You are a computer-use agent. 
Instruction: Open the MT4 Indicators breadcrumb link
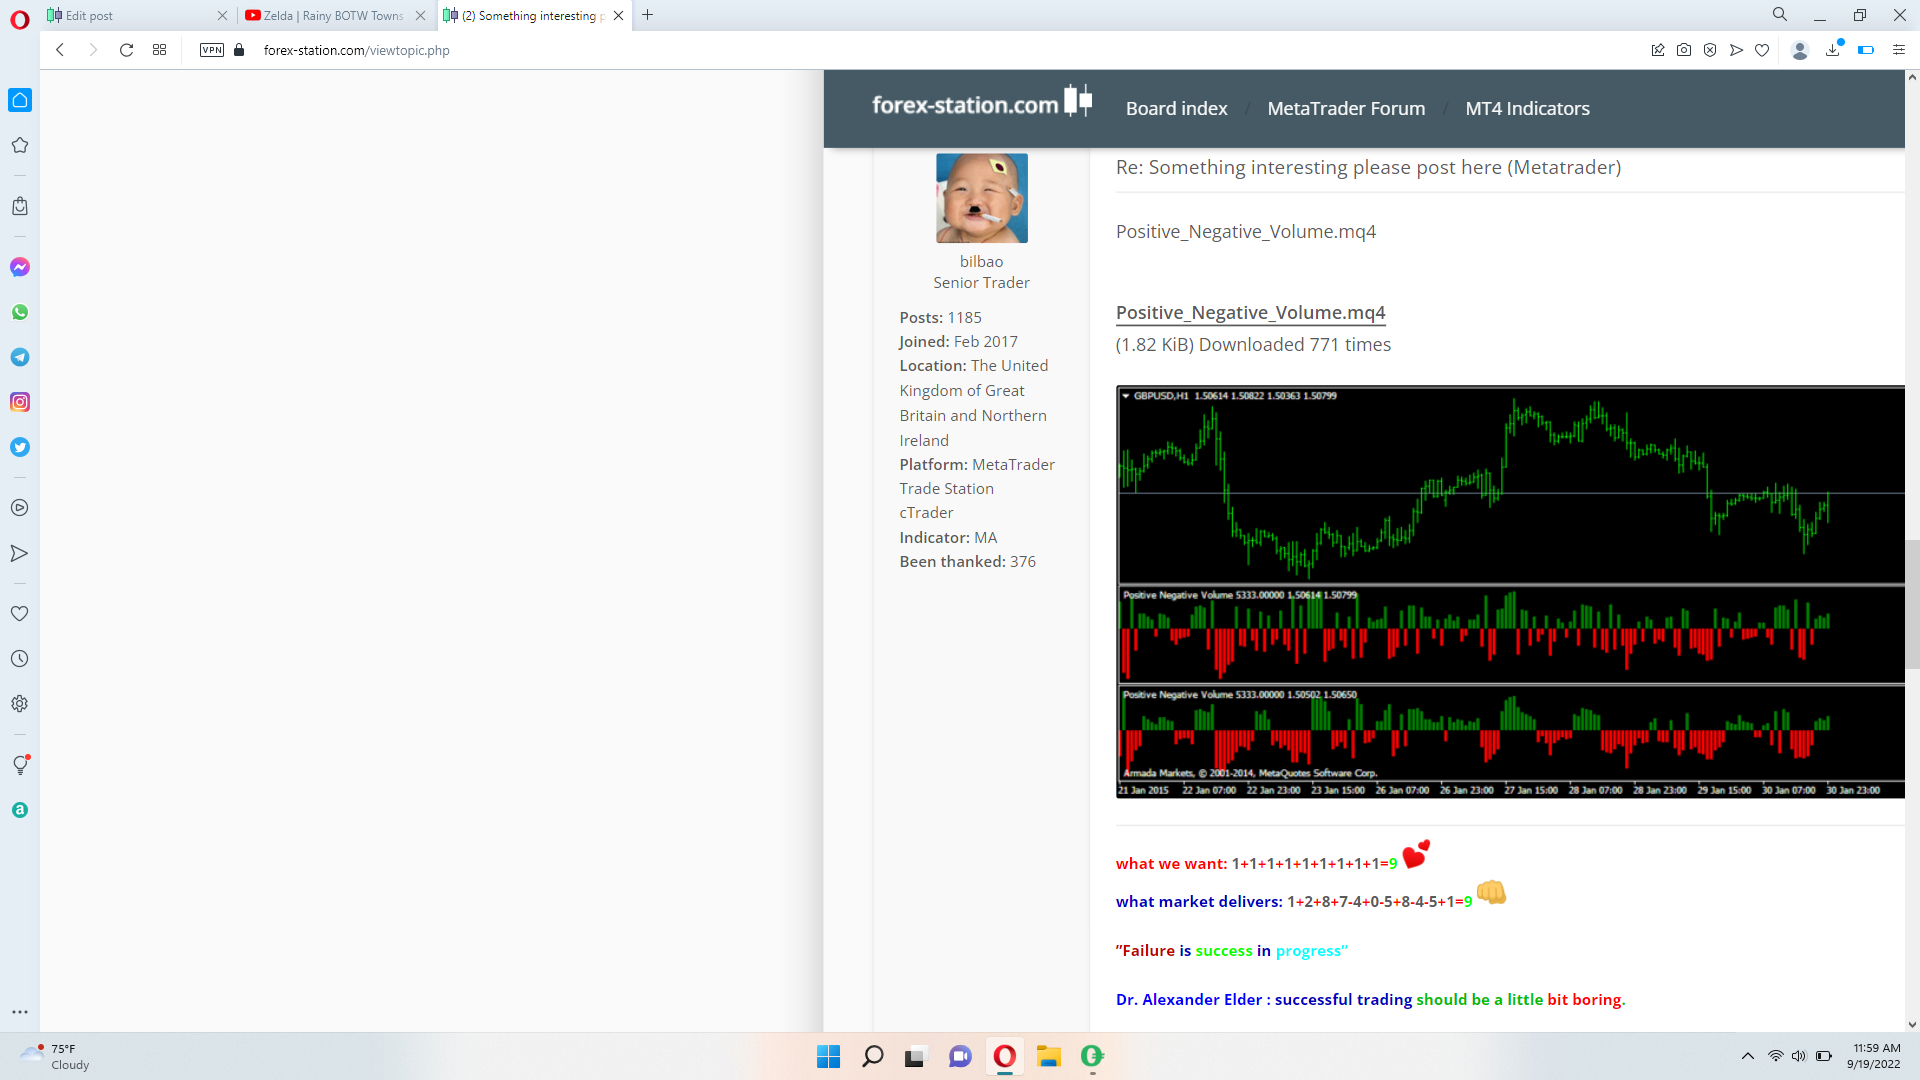point(1527,108)
